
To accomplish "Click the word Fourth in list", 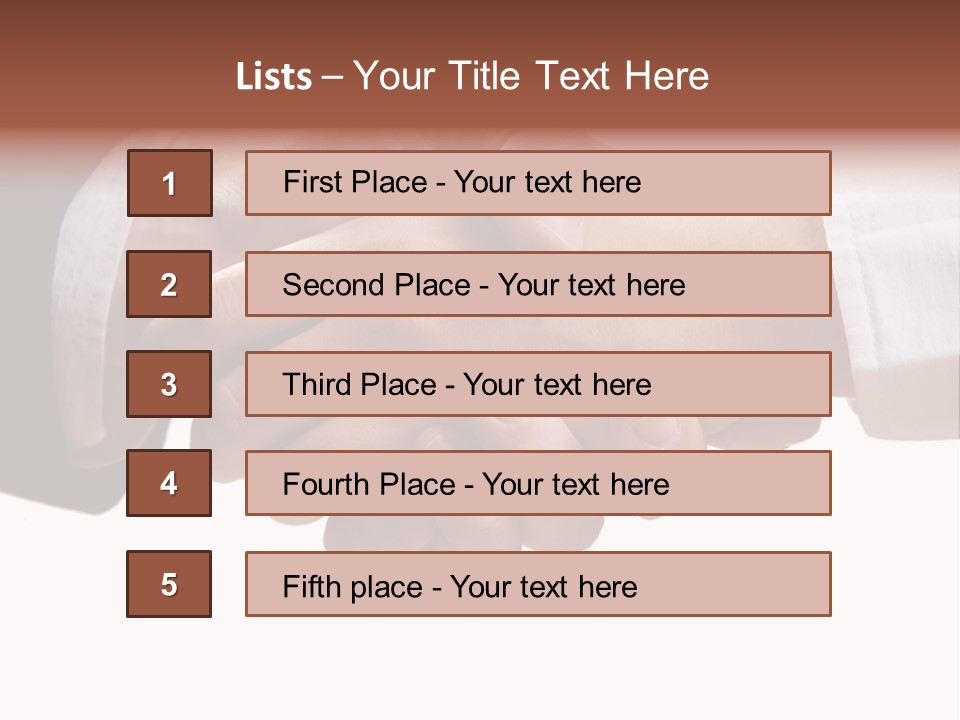I will [x=324, y=484].
